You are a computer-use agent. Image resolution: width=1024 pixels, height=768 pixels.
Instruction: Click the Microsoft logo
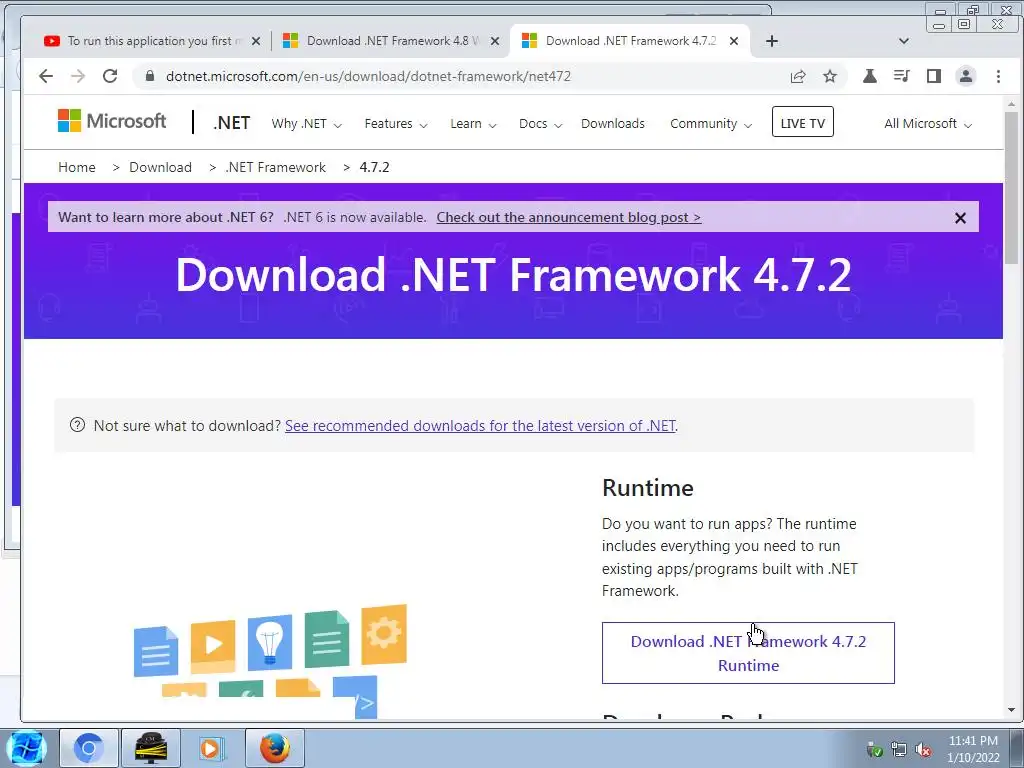(x=112, y=121)
